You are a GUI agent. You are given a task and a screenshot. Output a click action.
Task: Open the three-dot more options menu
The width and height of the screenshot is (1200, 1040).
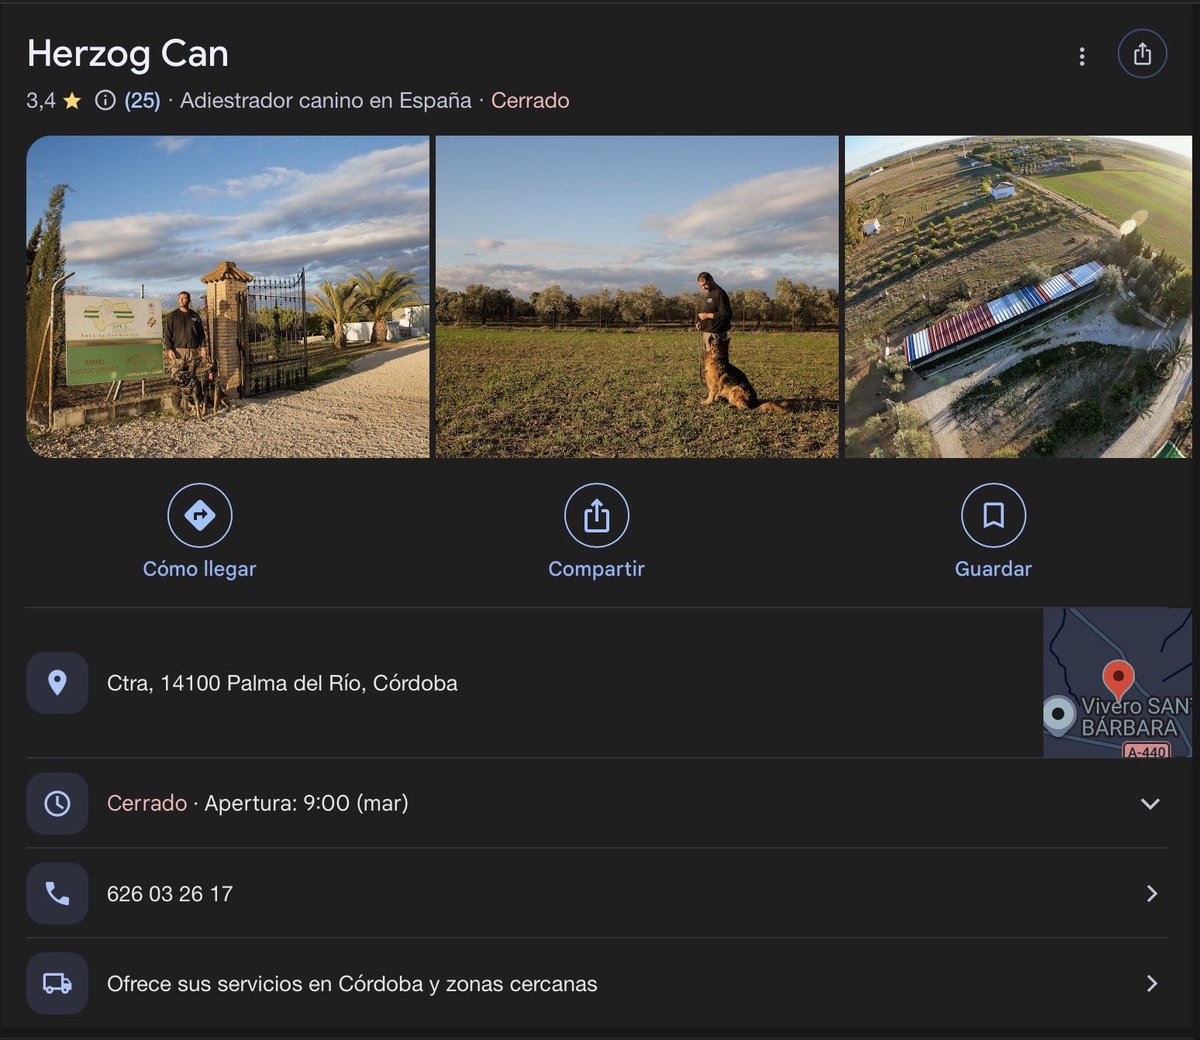(x=1081, y=56)
